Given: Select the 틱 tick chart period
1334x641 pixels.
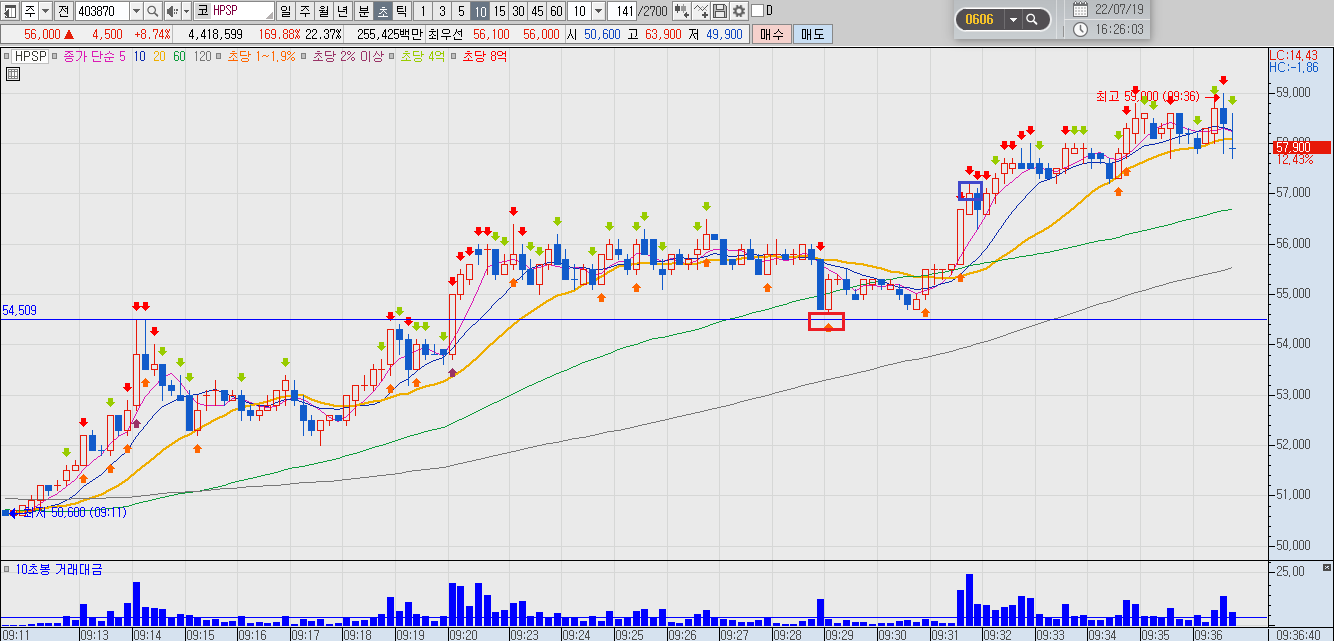Looking at the screenshot, I should point(401,11).
